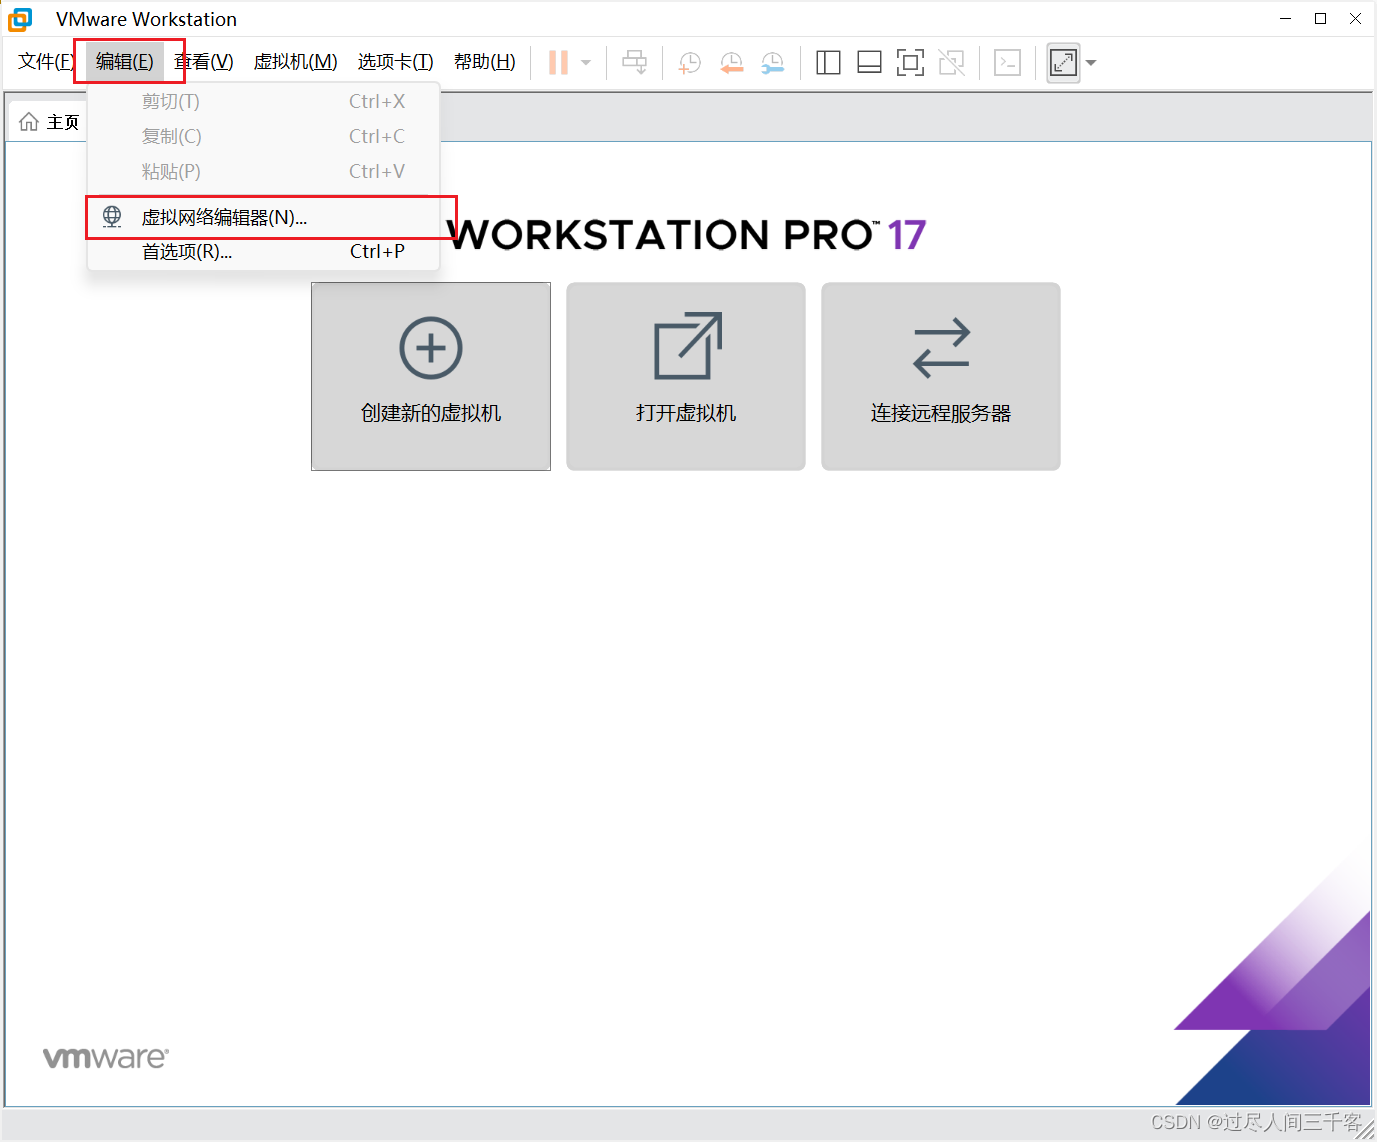The width and height of the screenshot is (1377, 1142).
Task: Open the 查看(V) menu
Action: [x=204, y=62]
